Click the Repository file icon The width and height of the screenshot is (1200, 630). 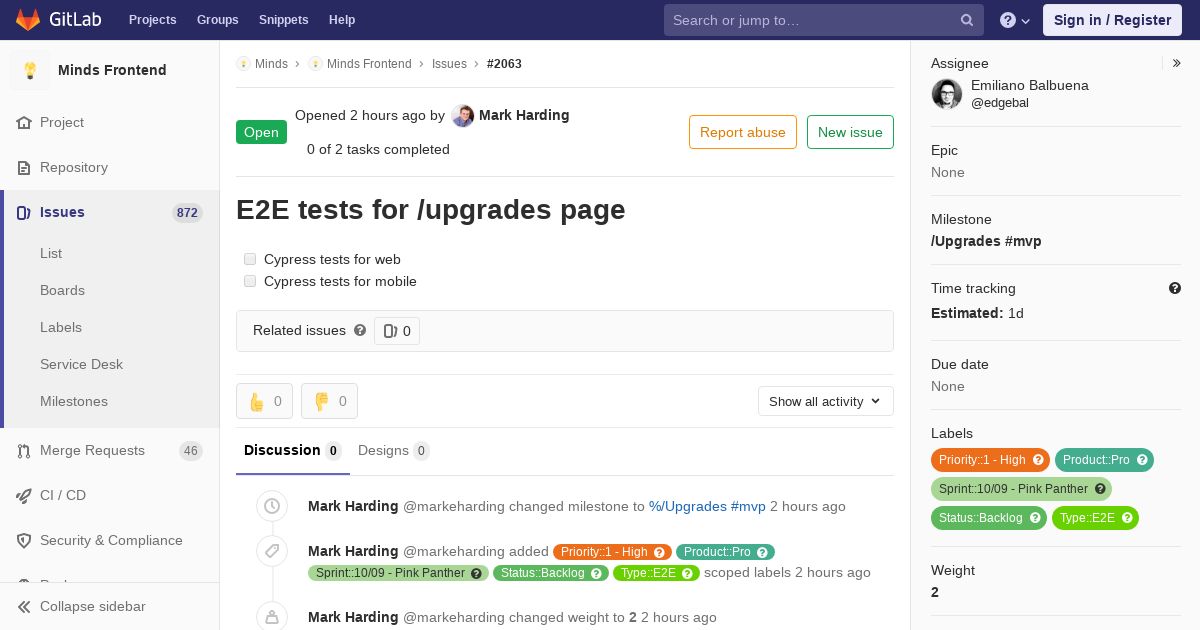tap(25, 167)
